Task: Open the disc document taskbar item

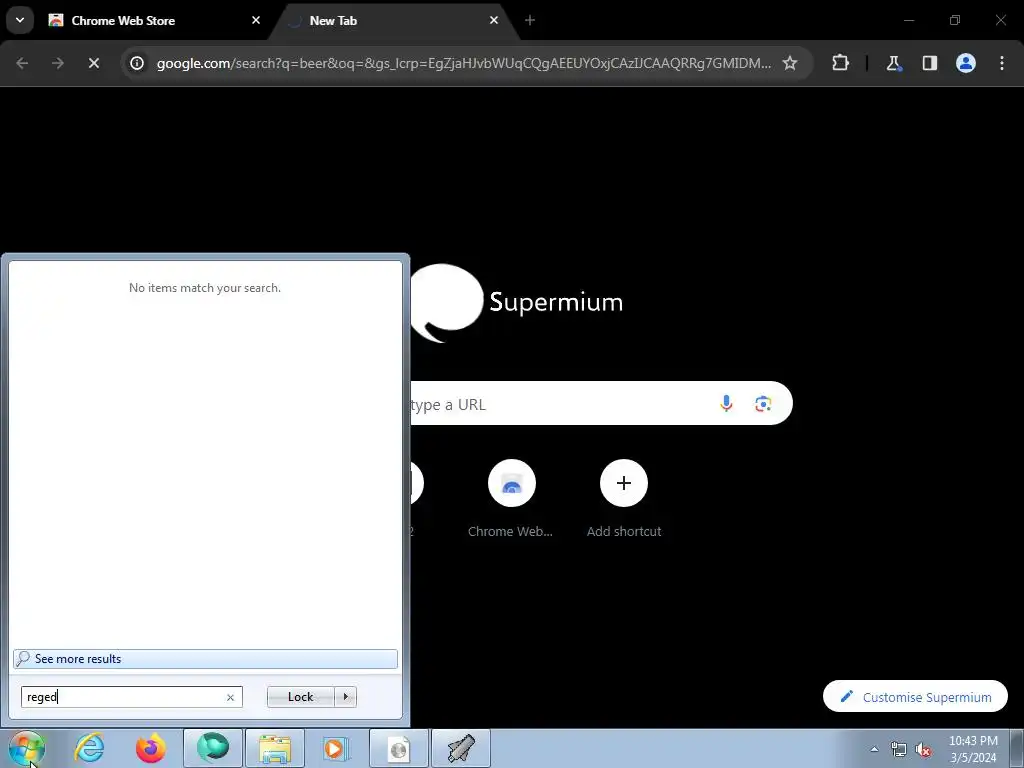Action: tap(399, 748)
